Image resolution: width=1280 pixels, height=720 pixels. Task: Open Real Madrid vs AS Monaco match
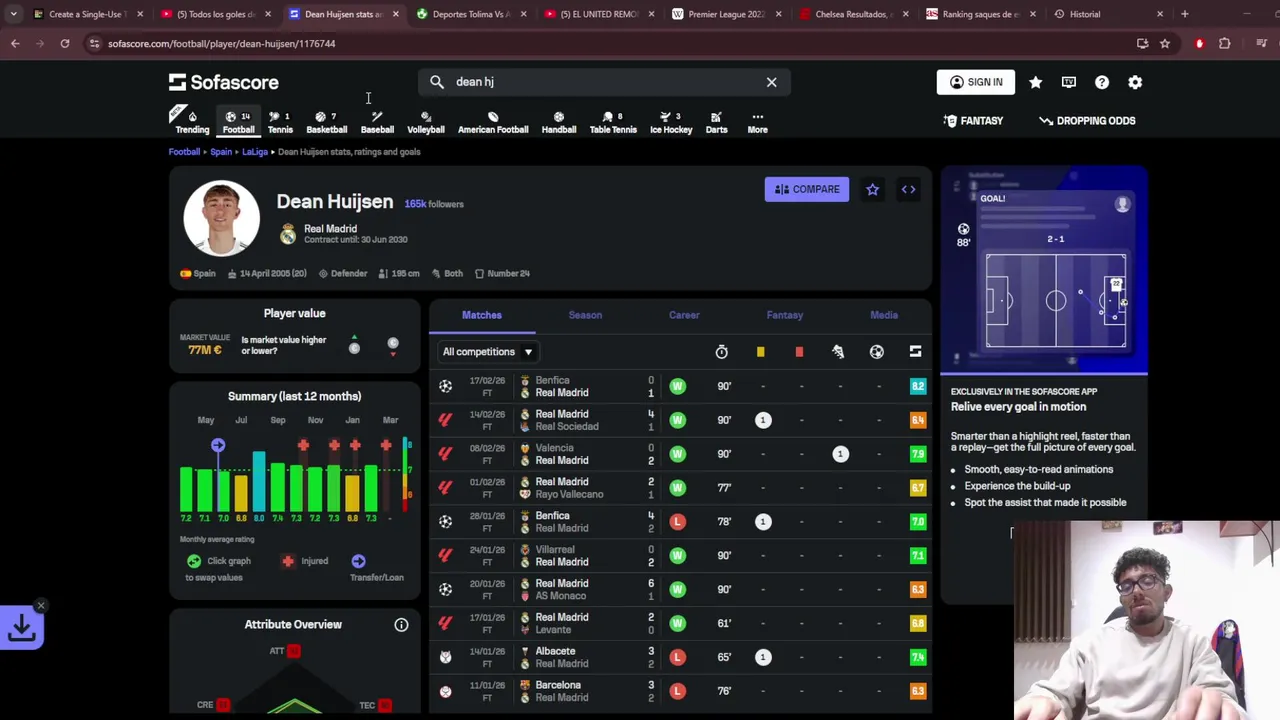(681, 589)
